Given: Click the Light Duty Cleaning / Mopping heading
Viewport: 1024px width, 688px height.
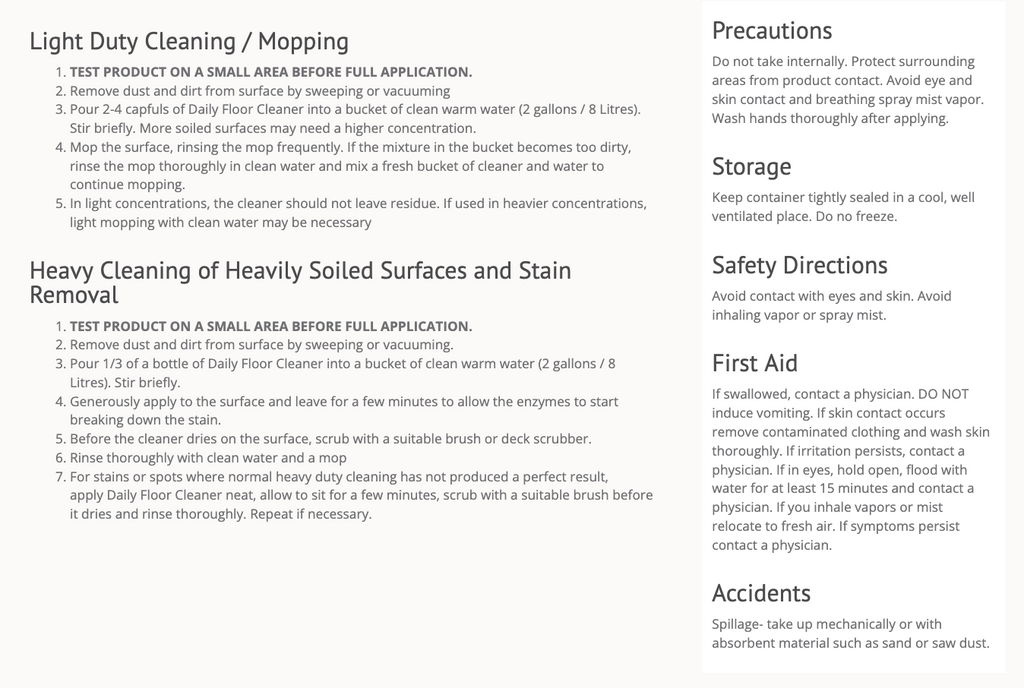Looking at the screenshot, I should [189, 41].
